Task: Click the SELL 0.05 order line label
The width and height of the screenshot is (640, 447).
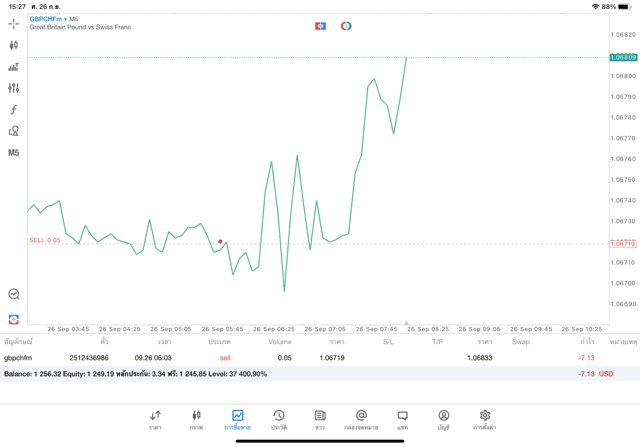Action: [x=45, y=240]
